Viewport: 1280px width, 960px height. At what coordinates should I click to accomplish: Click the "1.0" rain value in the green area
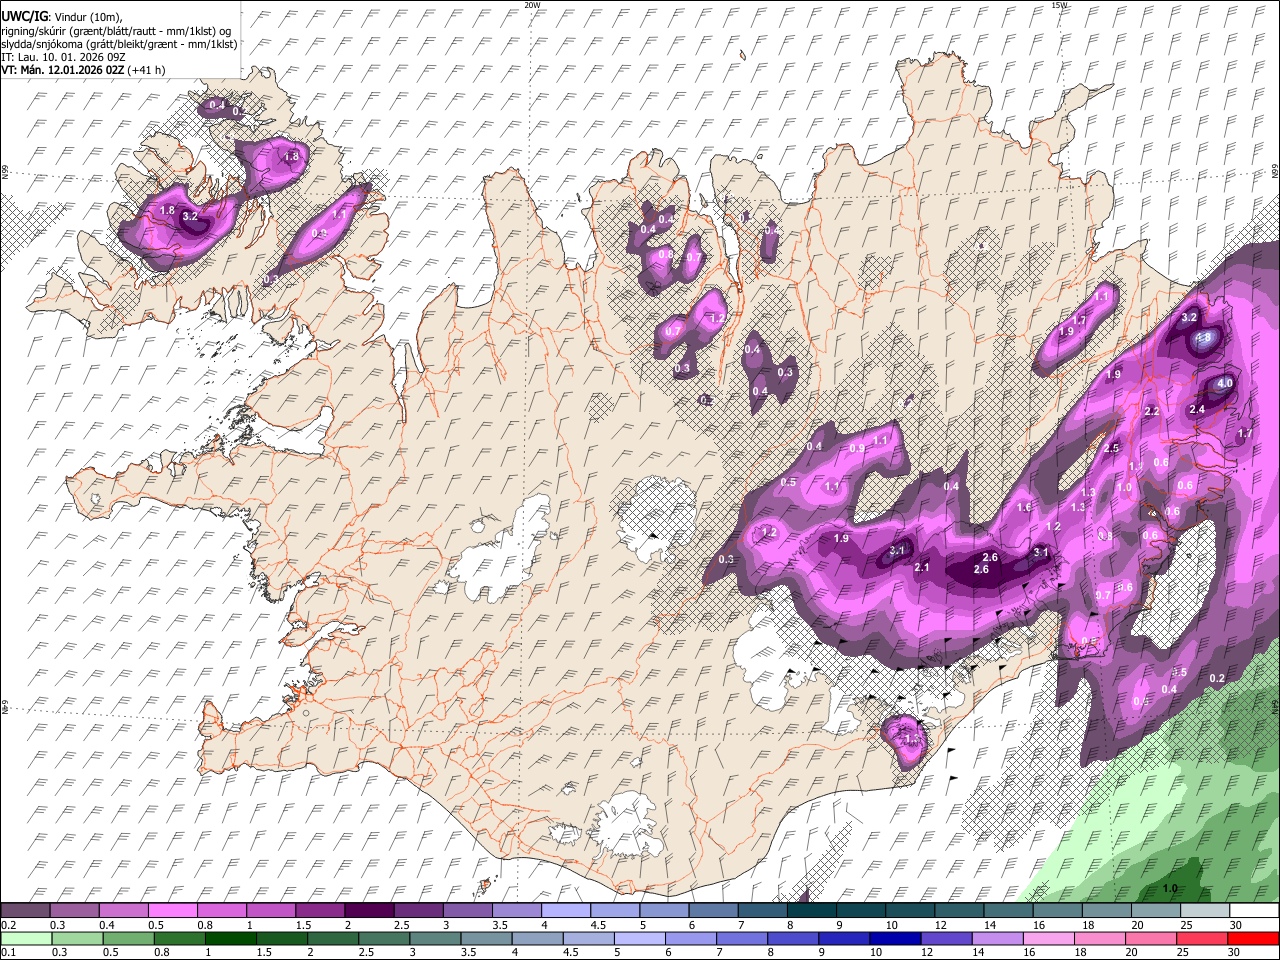[x=1170, y=887]
